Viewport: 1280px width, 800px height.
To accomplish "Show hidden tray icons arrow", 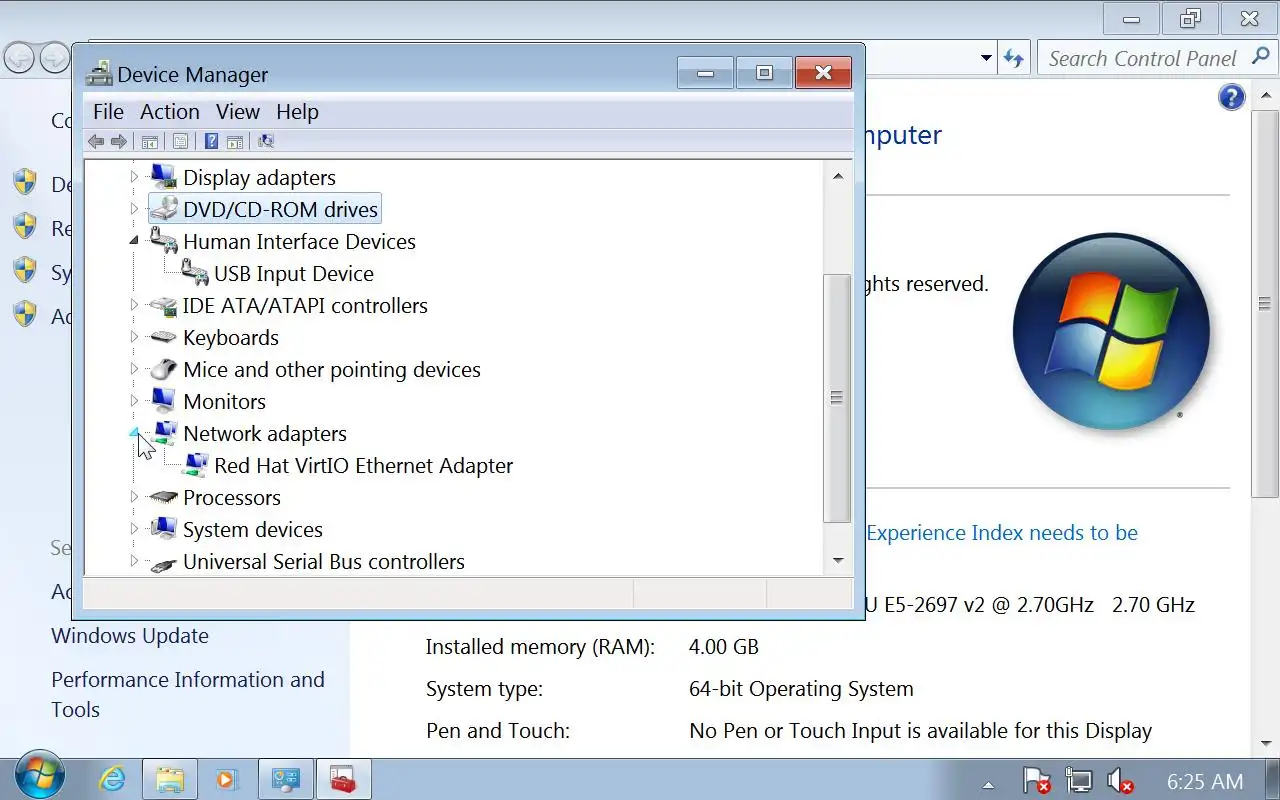I will [x=989, y=783].
